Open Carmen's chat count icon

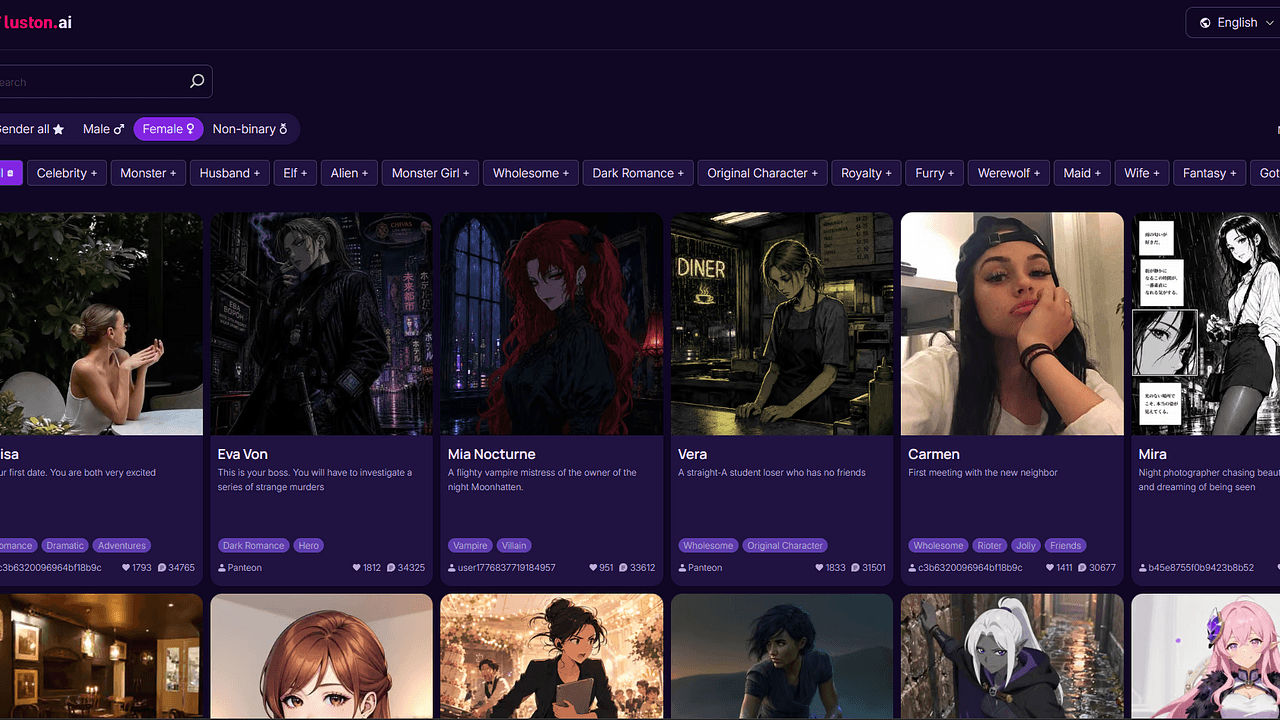point(1083,567)
